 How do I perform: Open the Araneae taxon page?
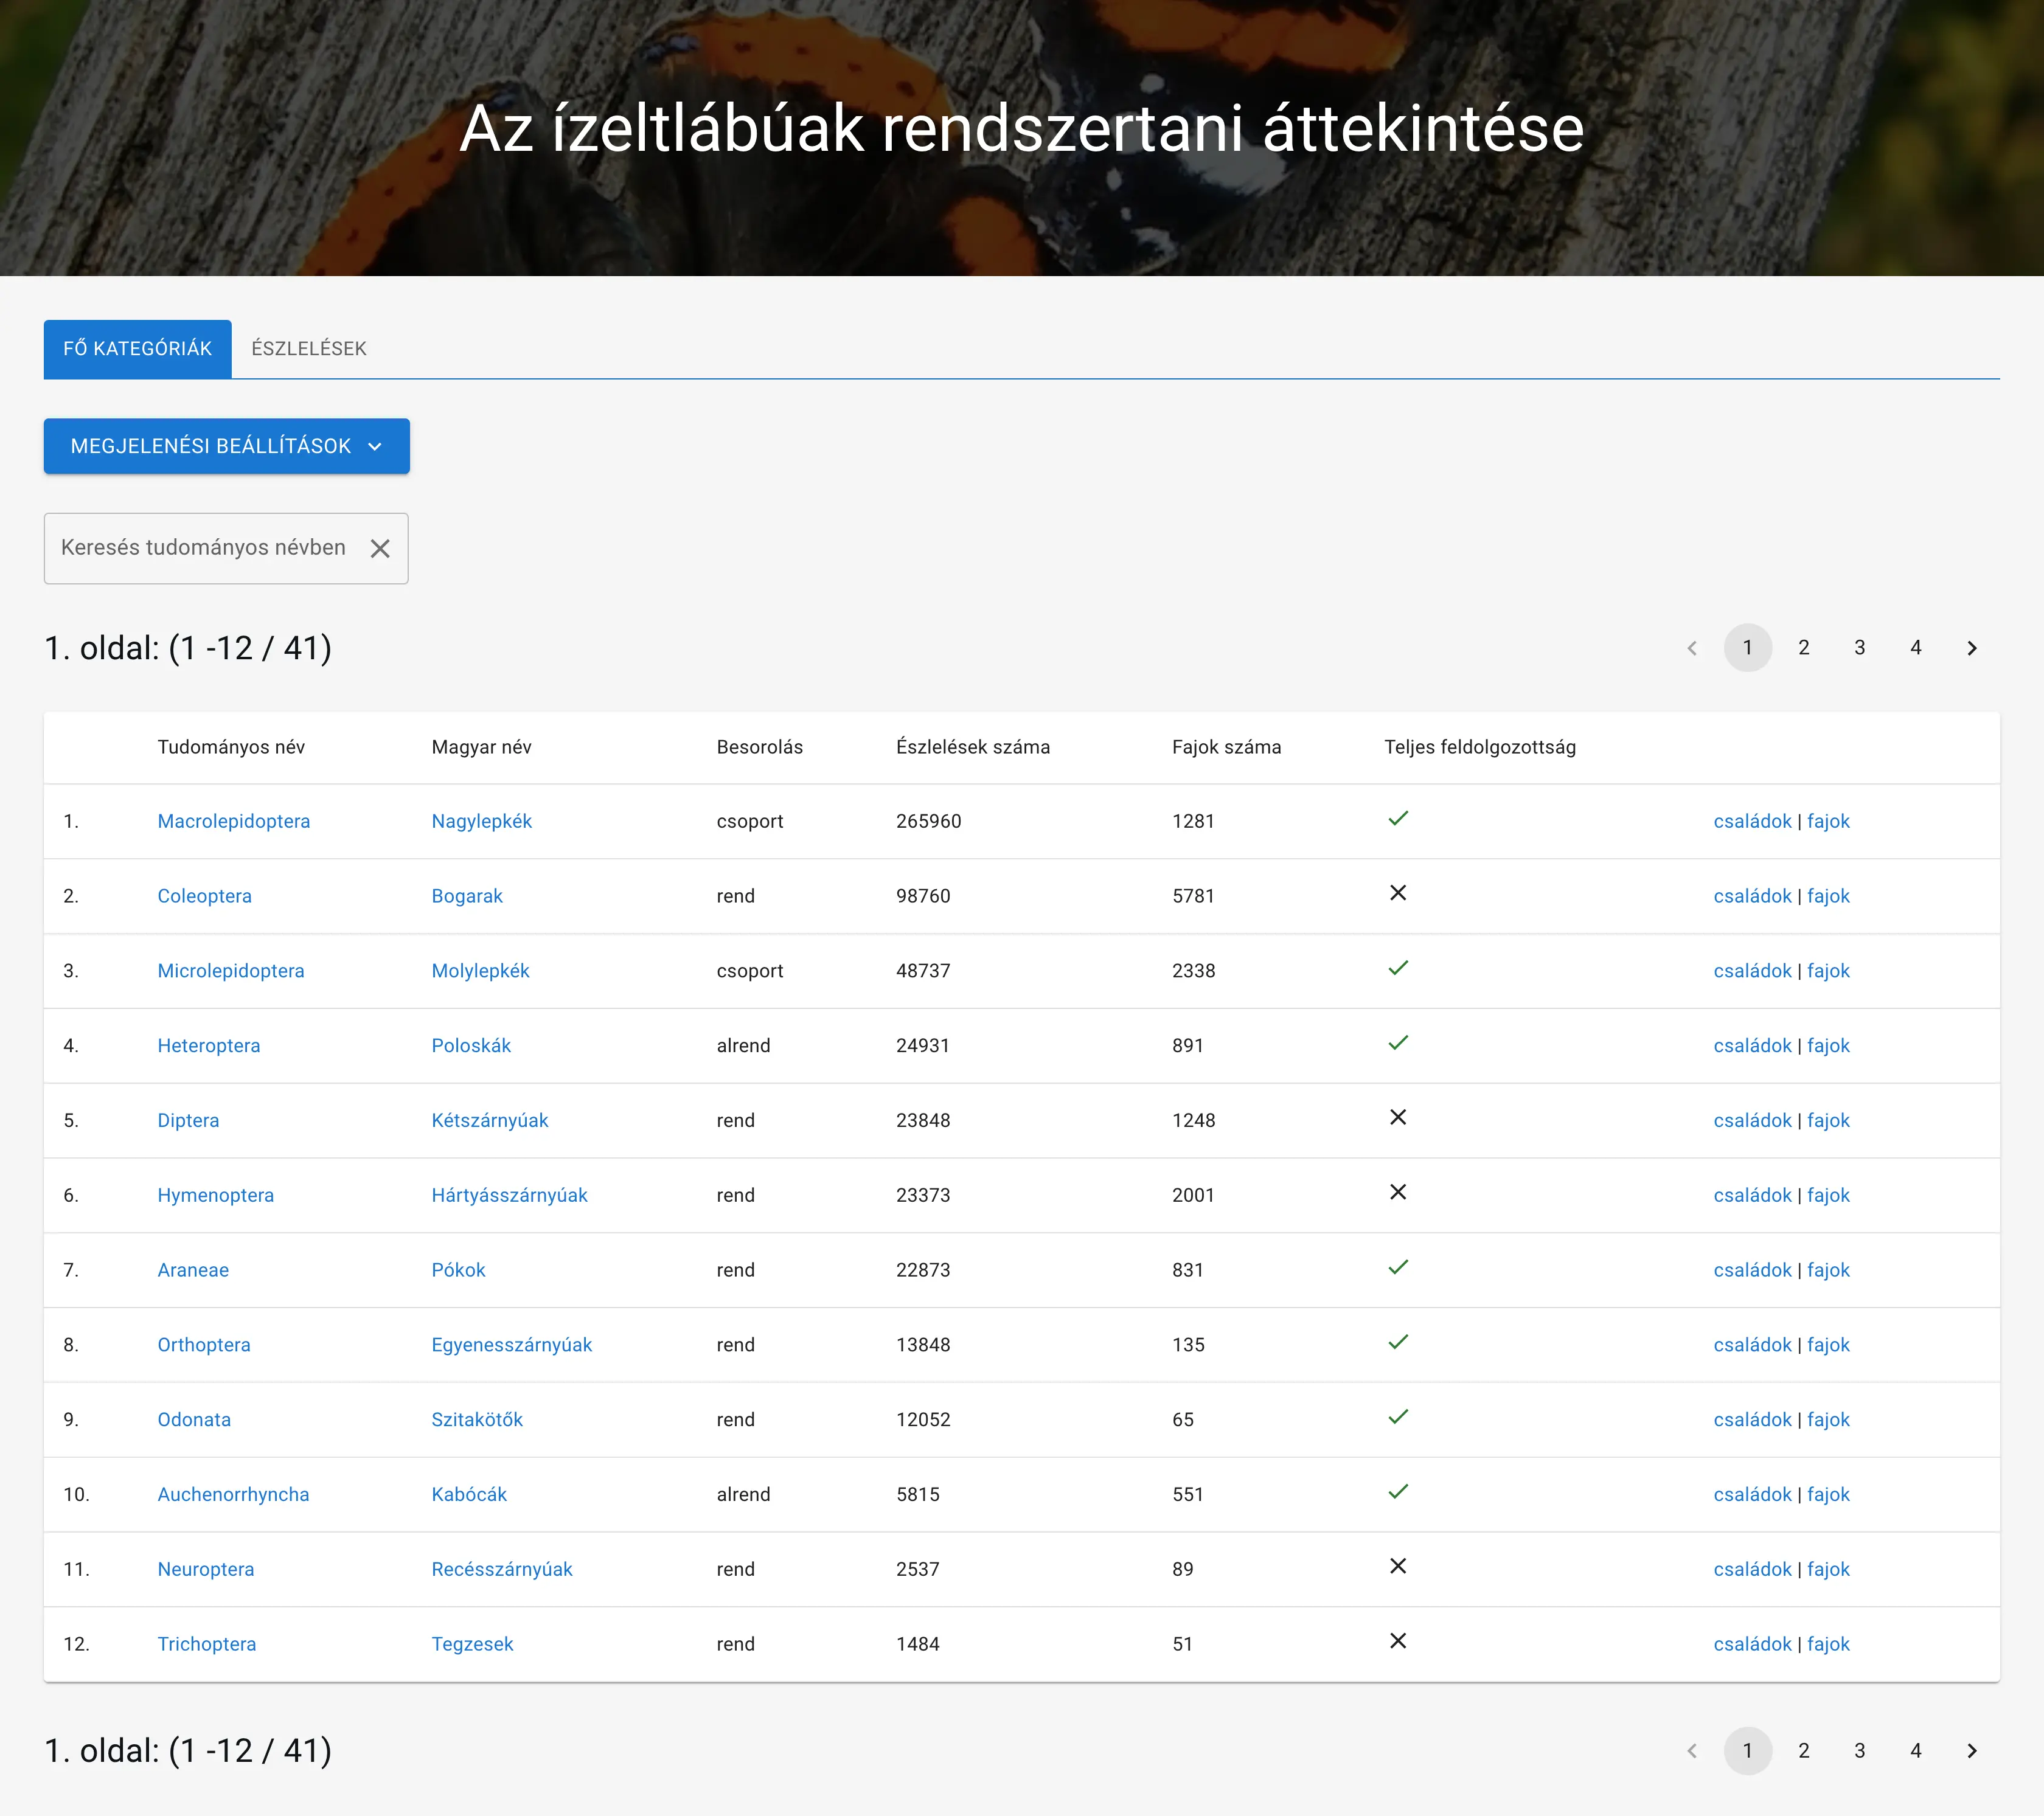tap(193, 1269)
